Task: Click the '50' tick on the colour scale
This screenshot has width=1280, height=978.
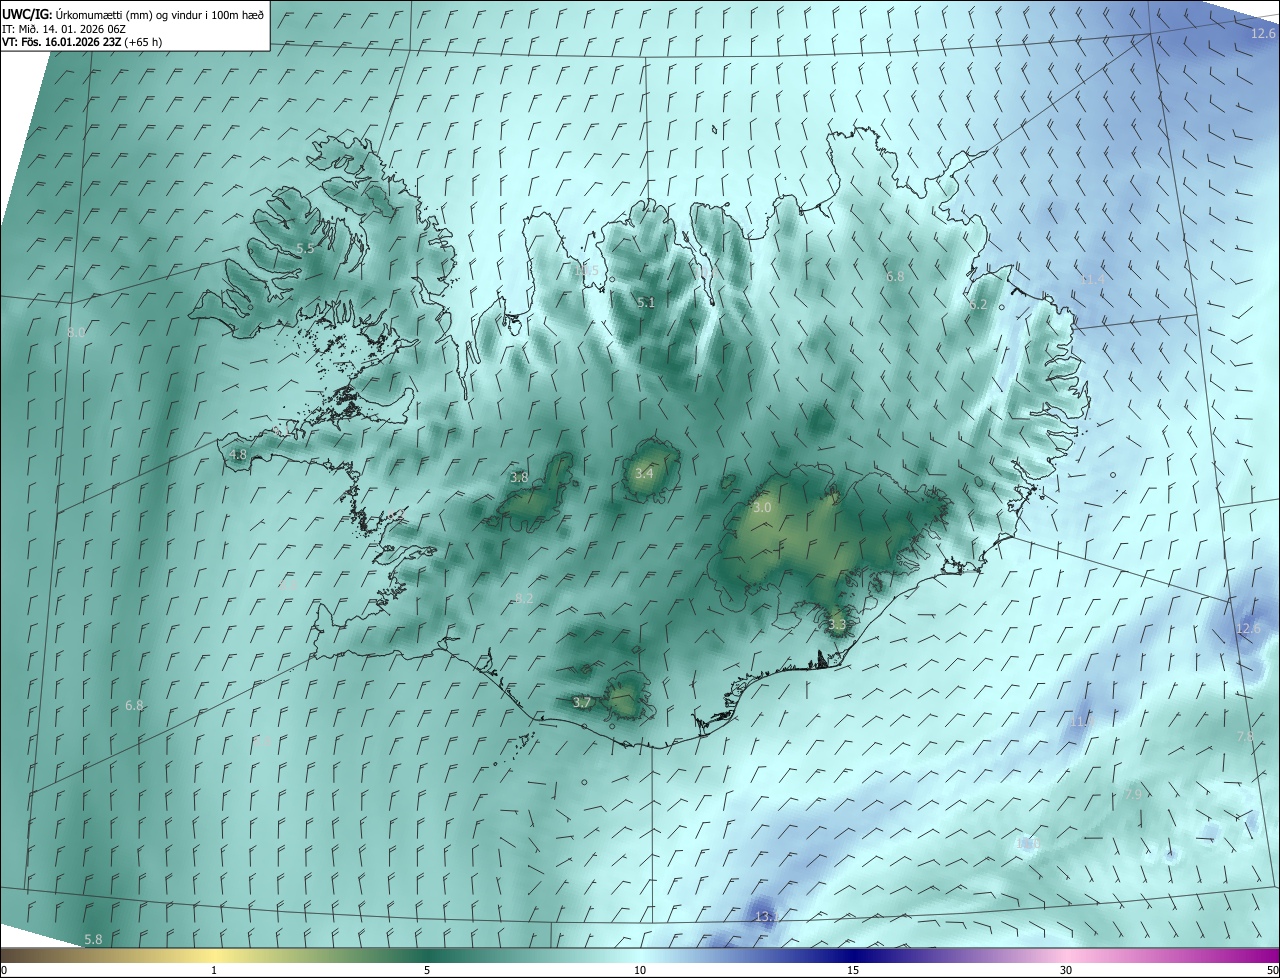Action: click(x=1272, y=970)
